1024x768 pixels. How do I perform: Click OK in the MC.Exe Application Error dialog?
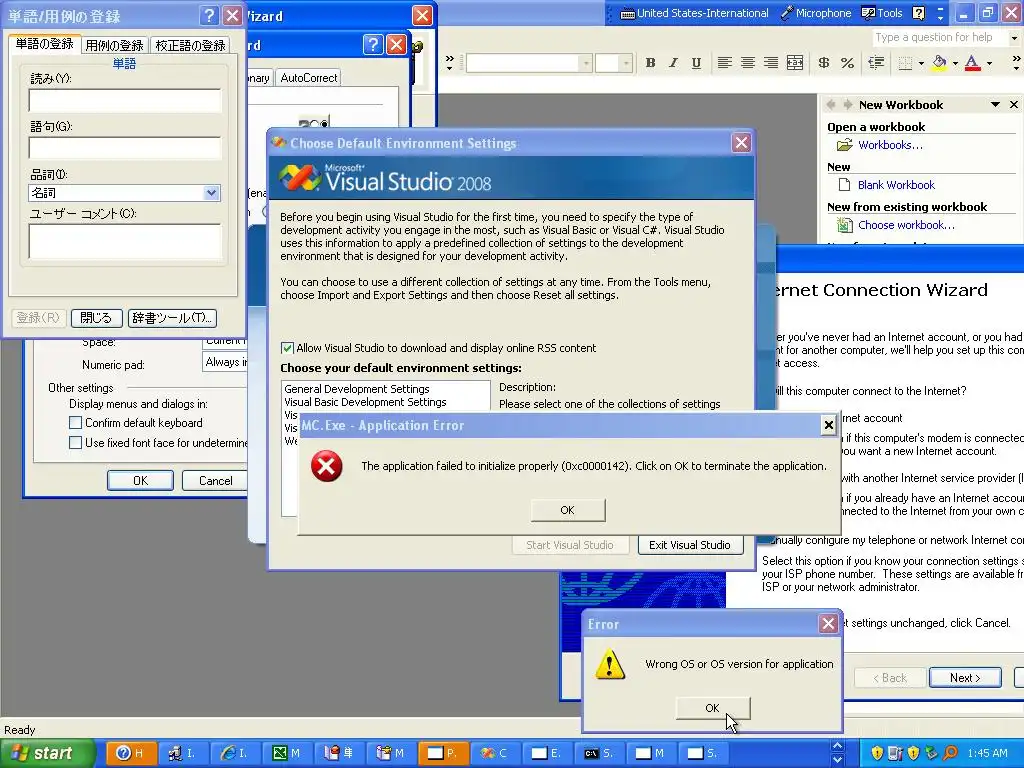[x=568, y=510]
